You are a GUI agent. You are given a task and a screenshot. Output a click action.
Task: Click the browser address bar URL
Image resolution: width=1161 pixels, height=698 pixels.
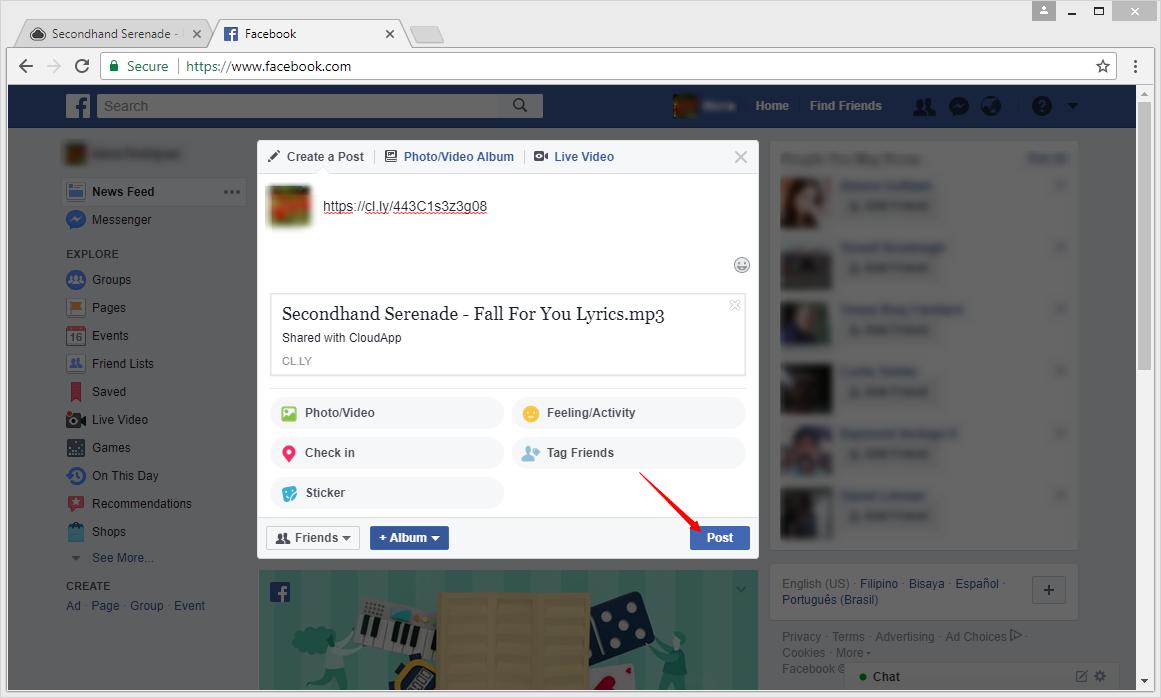(x=268, y=66)
